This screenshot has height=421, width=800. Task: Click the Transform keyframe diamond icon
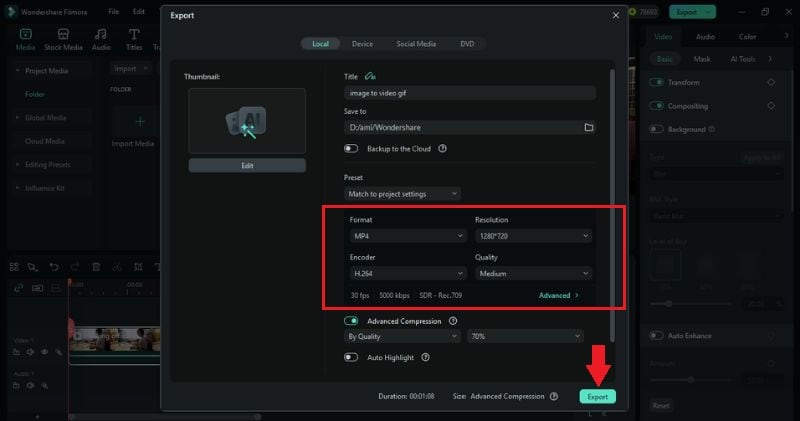[771, 82]
